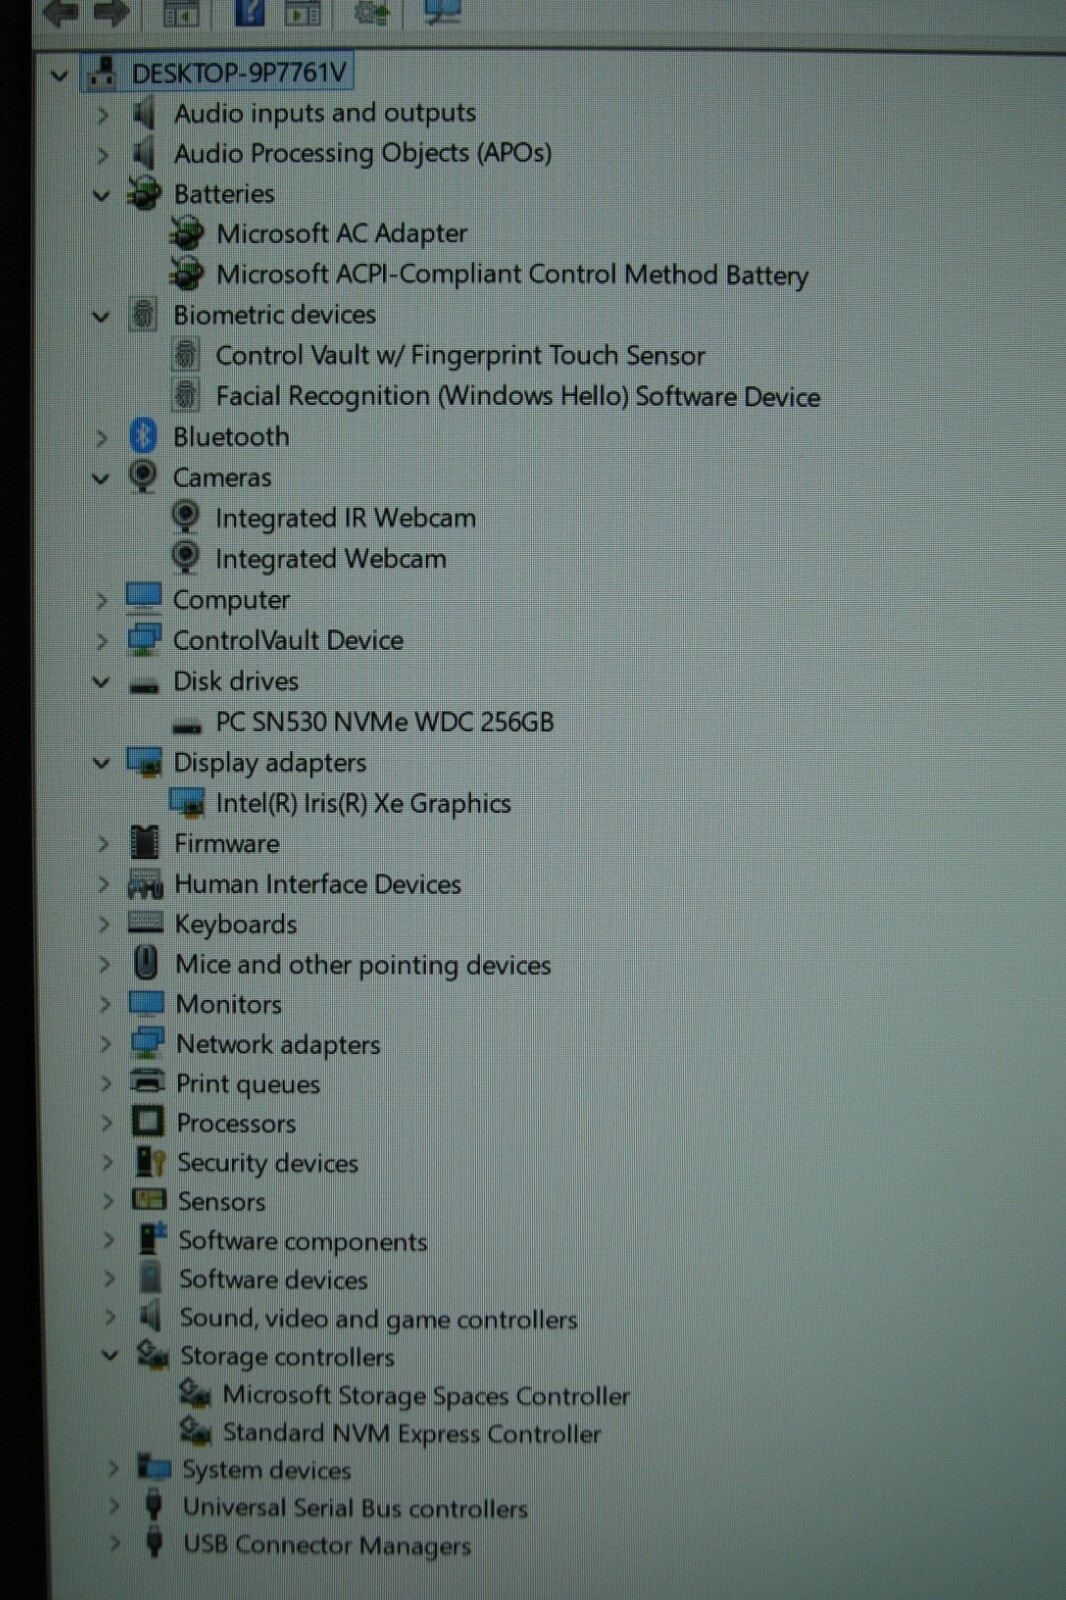Image resolution: width=1066 pixels, height=1600 pixels.
Task: Expand the Processors category
Action: [106, 1123]
